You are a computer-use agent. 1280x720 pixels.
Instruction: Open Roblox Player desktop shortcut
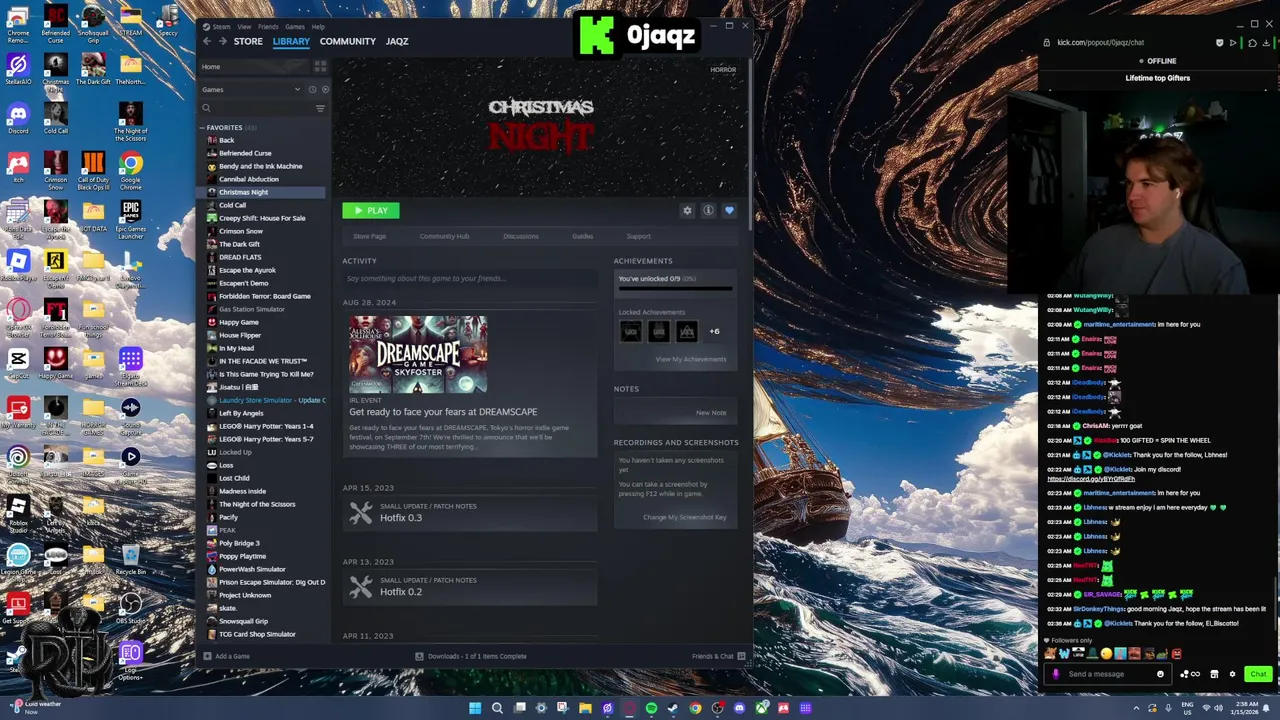pyautogui.click(x=18, y=266)
